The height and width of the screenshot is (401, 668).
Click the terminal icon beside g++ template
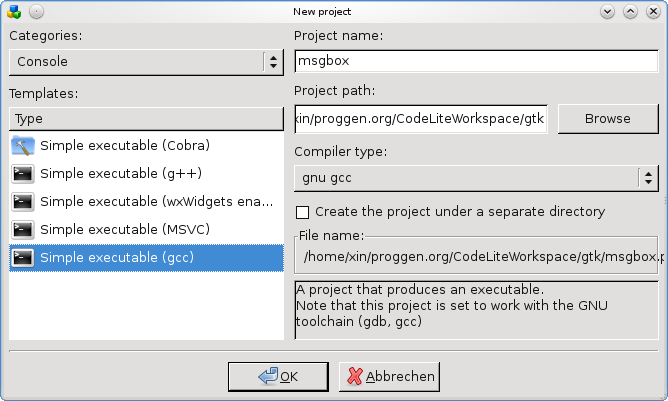[22, 174]
